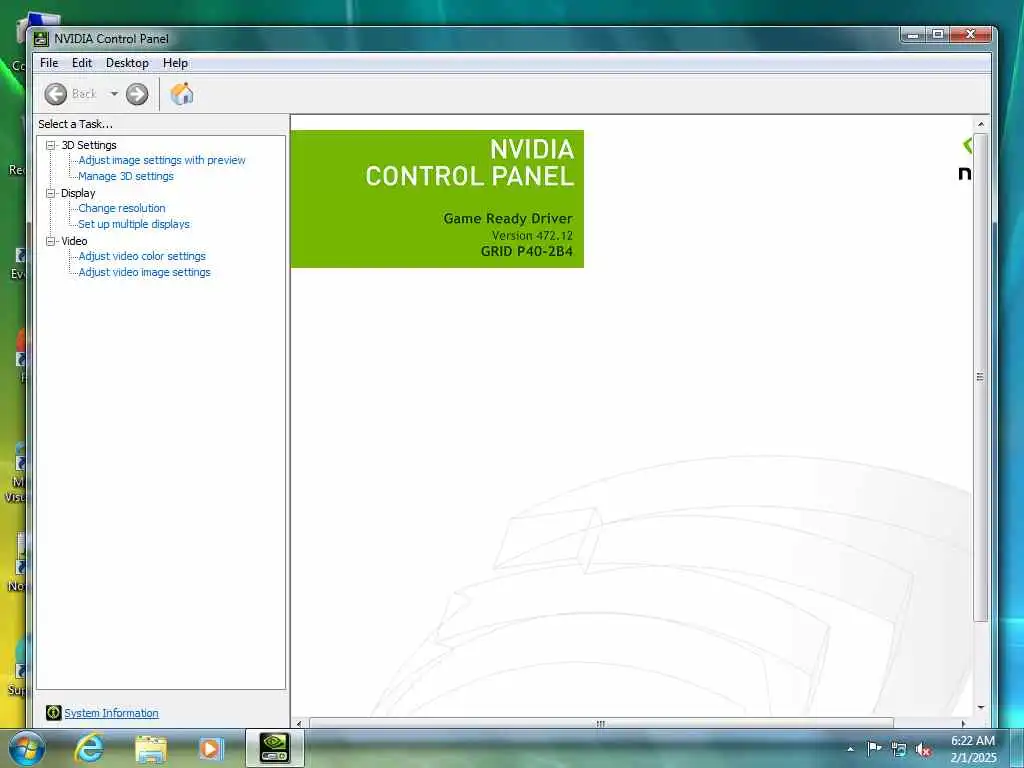Open Set up multiple displays
Image resolution: width=1024 pixels, height=768 pixels.
[134, 224]
